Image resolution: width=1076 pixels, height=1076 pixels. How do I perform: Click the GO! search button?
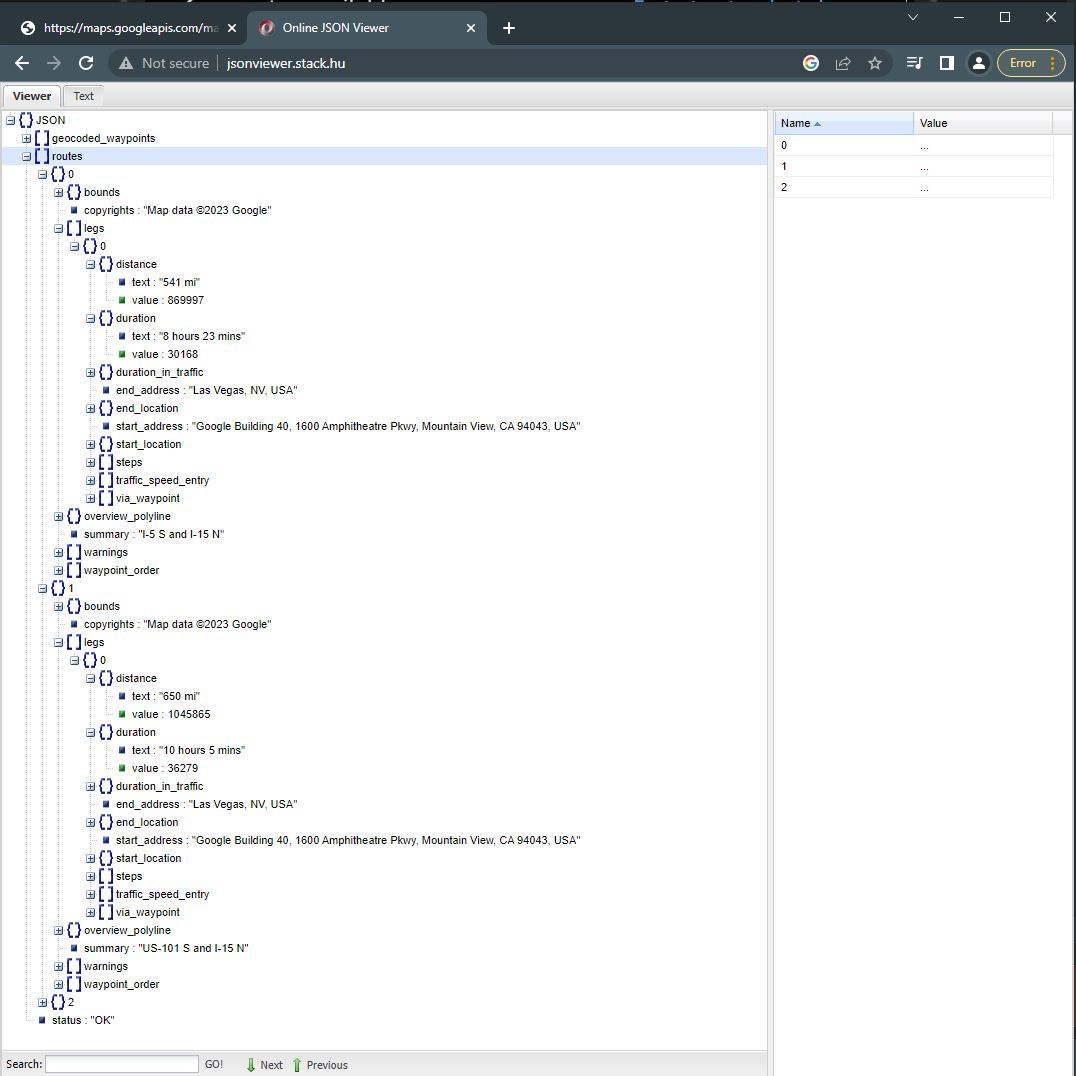[x=214, y=1064]
